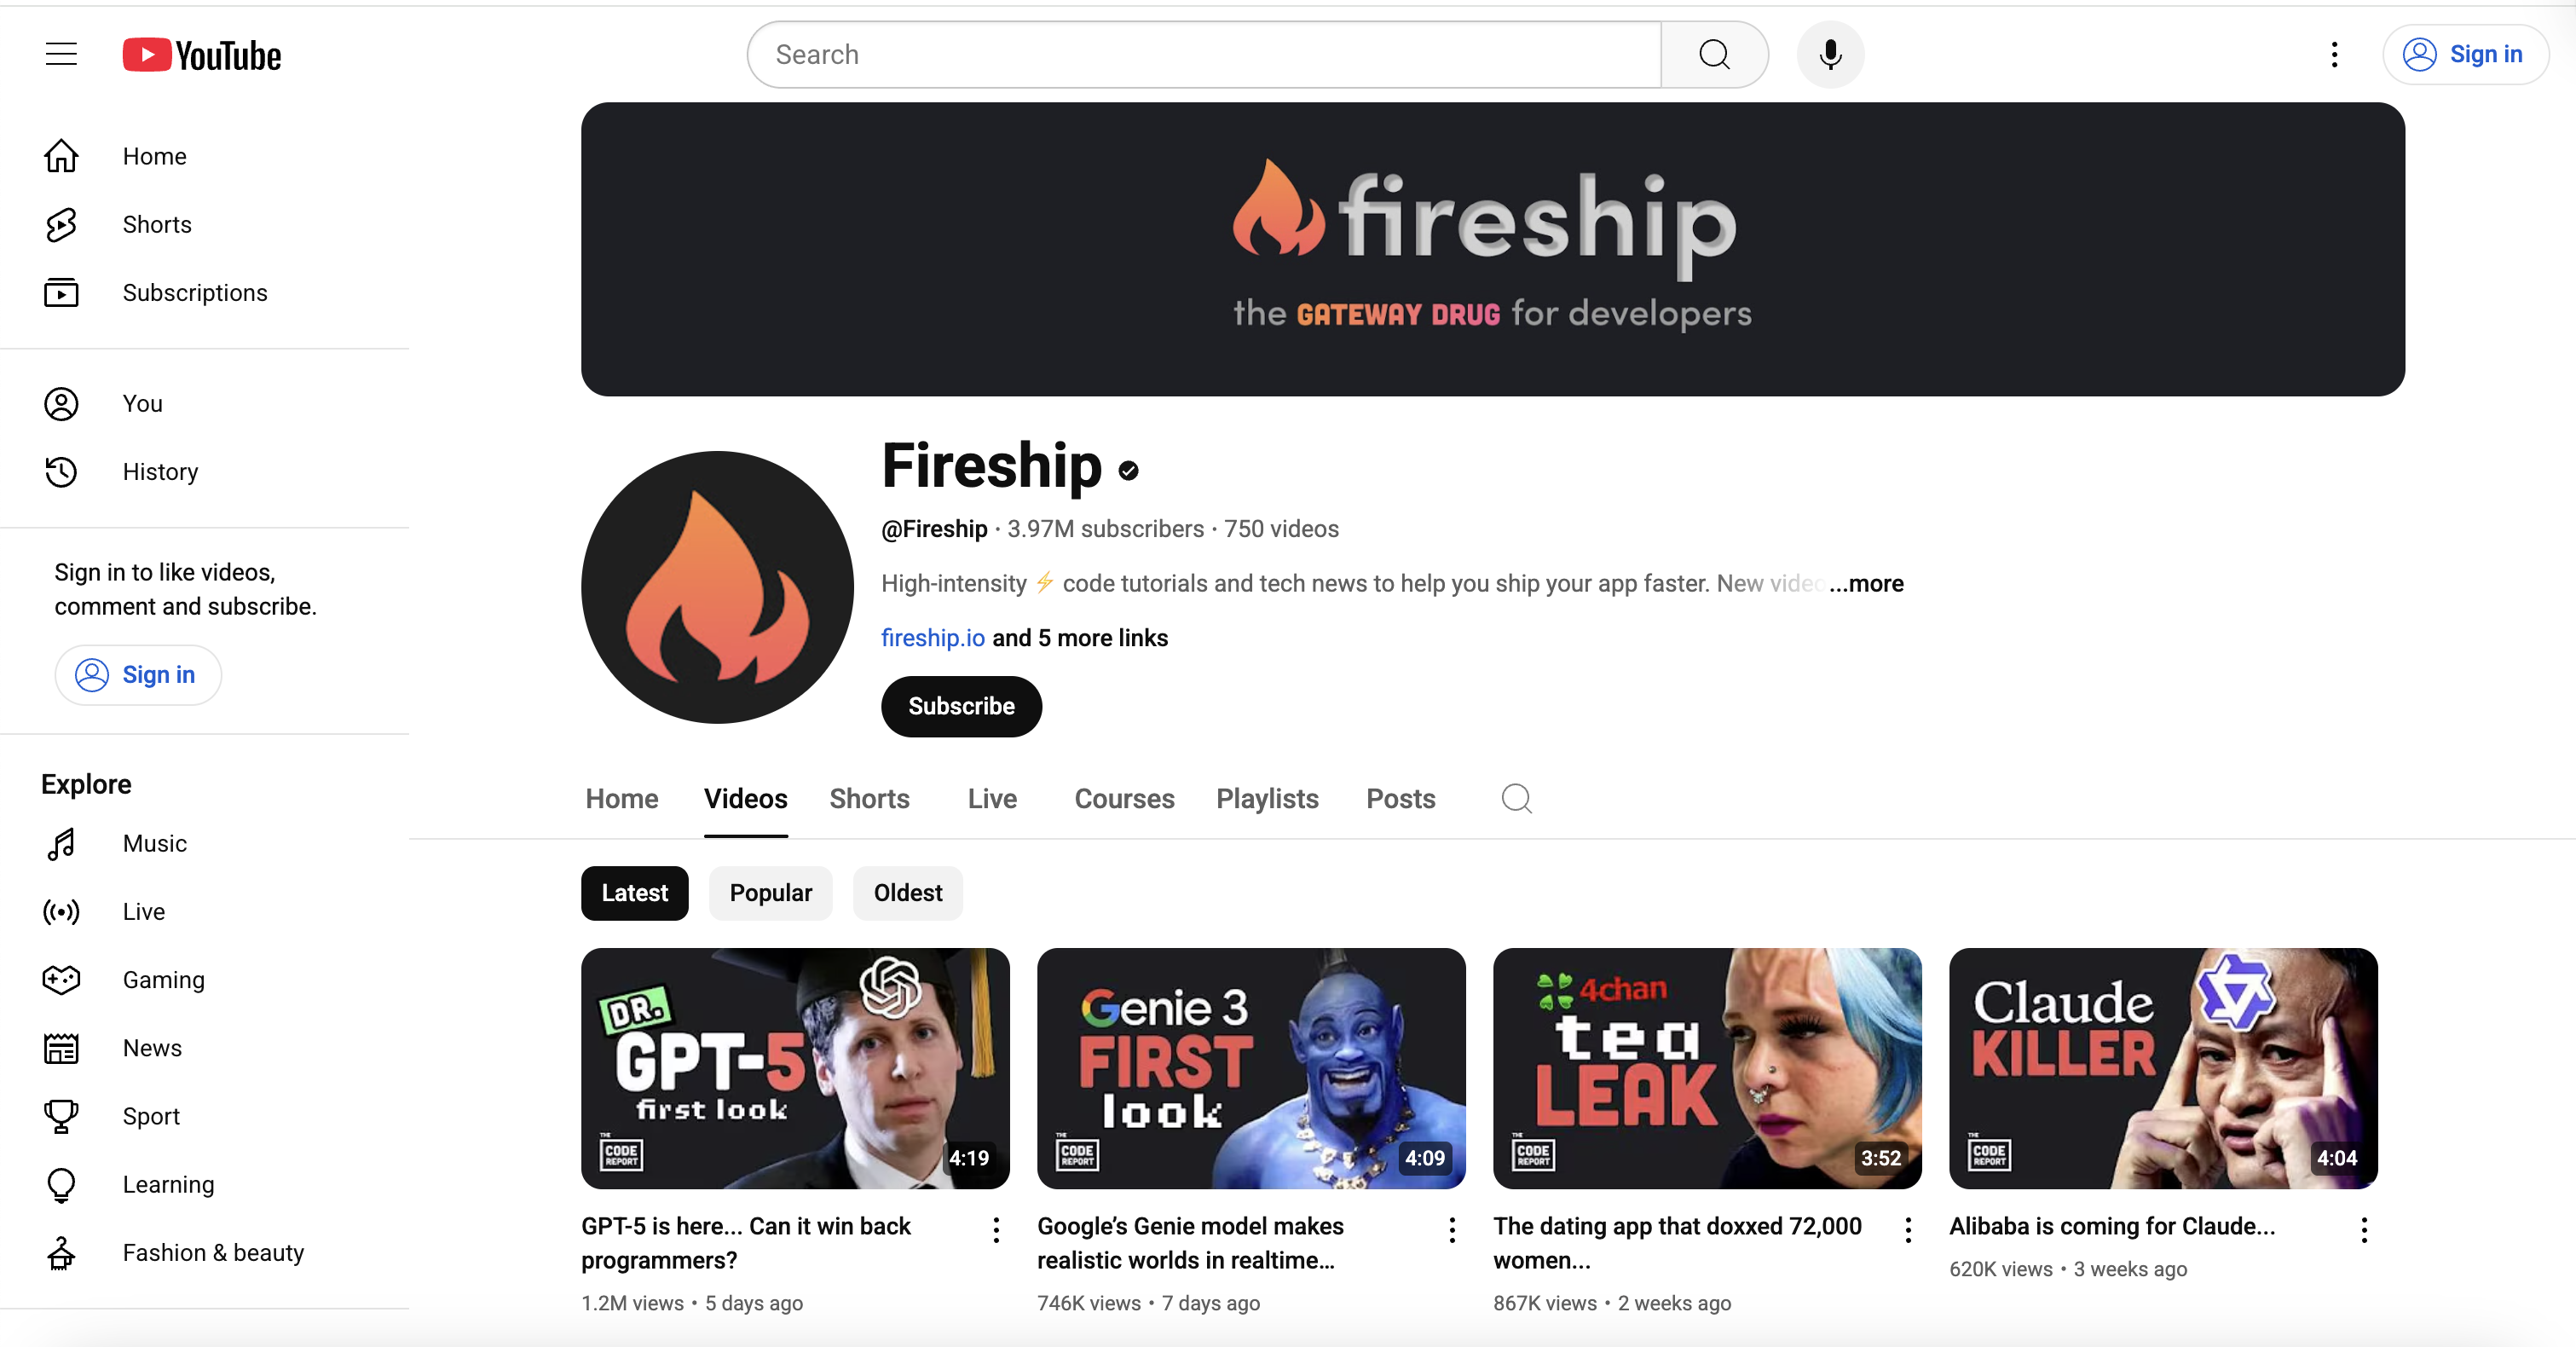
Task: Select the Oldest sort chip
Action: pyautogui.click(x=907, y=893)
